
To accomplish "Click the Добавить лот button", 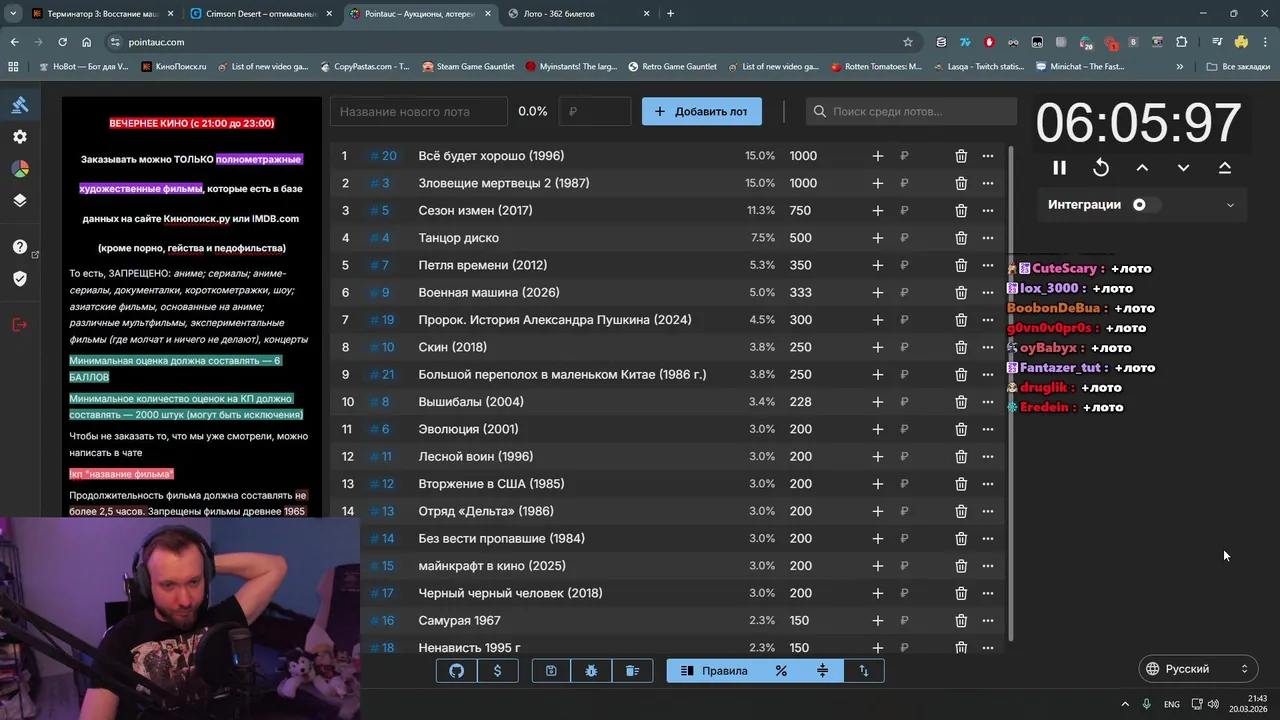I will pyautogui.click(x=702, y=112).
